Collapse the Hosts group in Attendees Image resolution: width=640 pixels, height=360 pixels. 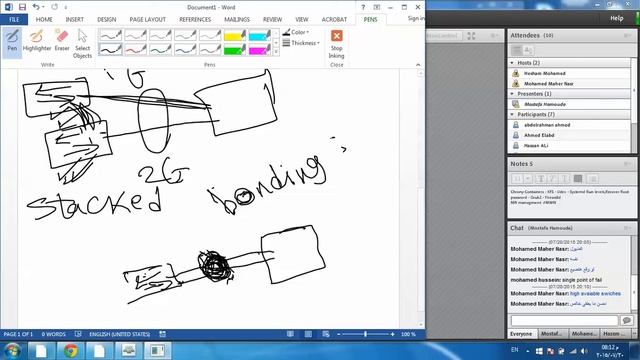pos(512,63)
